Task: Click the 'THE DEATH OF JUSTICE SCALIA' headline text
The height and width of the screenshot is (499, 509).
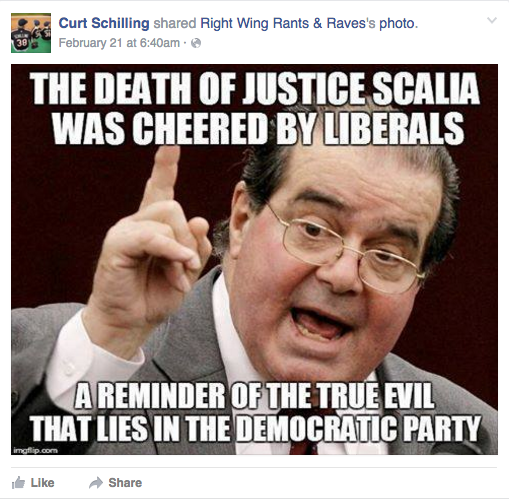Action: pos(255,88)
